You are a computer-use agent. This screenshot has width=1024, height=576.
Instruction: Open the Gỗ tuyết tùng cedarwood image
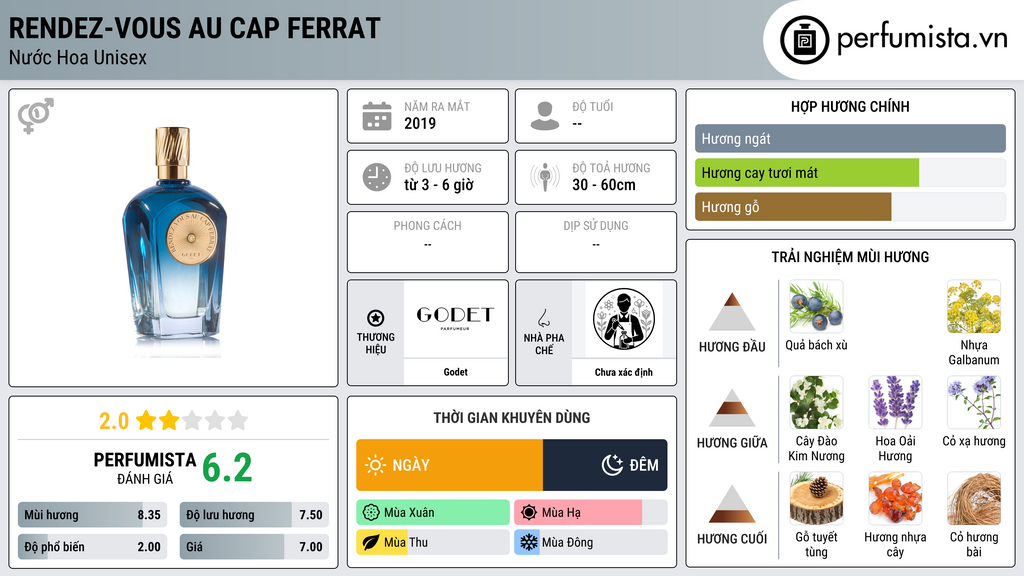point(816,499)
